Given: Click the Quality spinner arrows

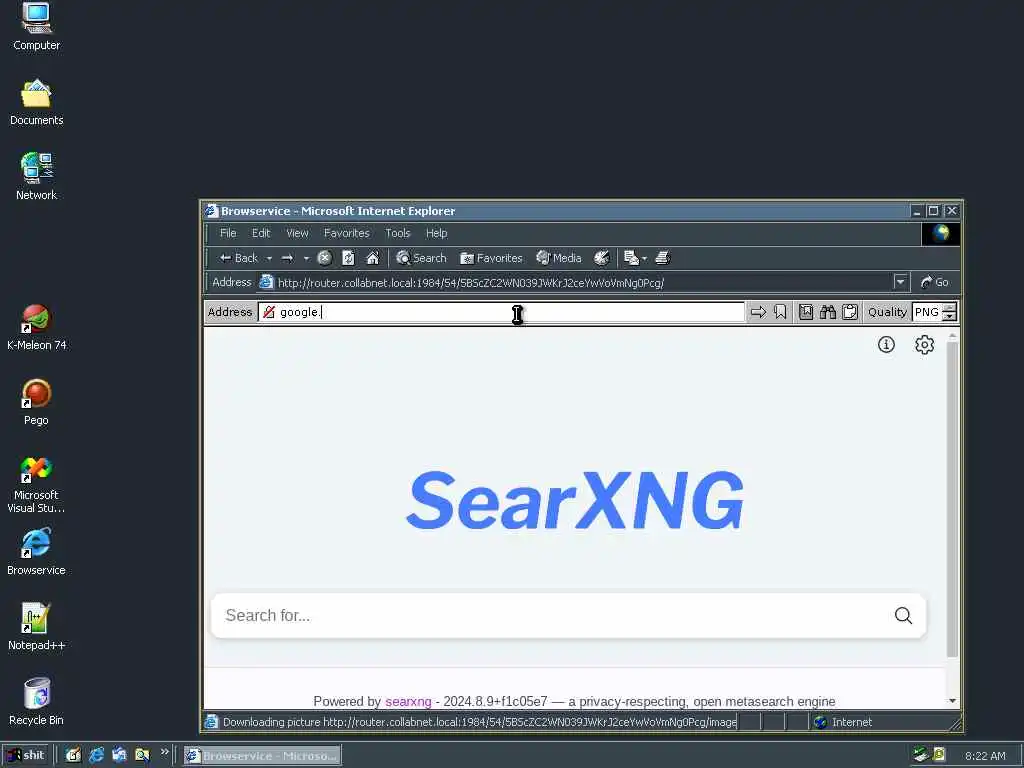Looking at the screenshot, I should point(950,312).
